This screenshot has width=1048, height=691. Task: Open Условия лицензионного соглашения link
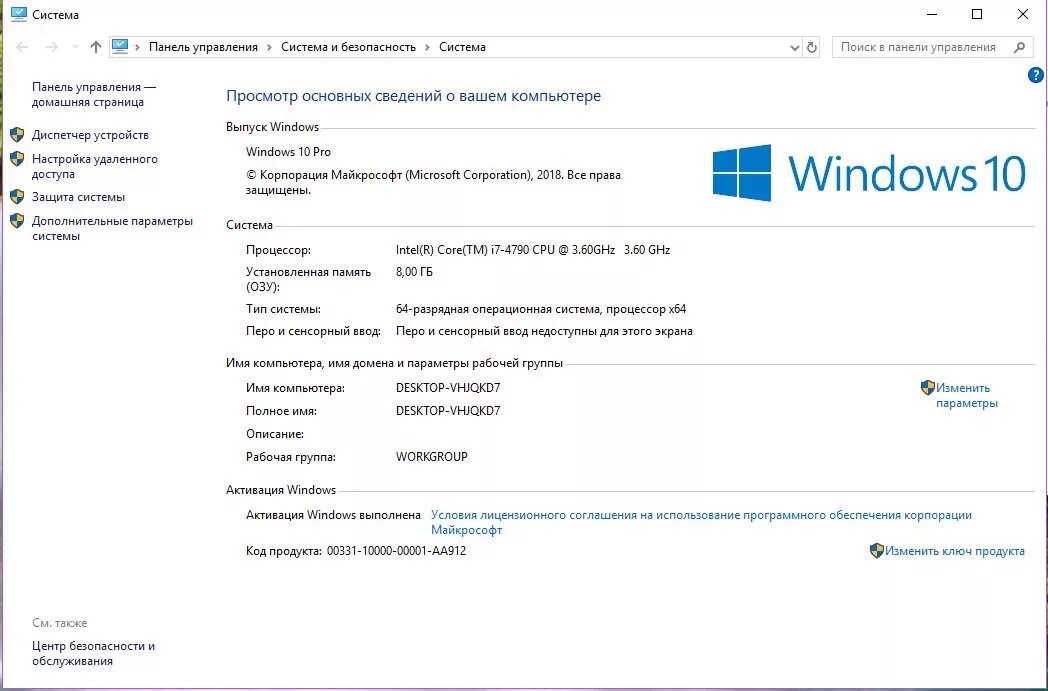(701, 523)
